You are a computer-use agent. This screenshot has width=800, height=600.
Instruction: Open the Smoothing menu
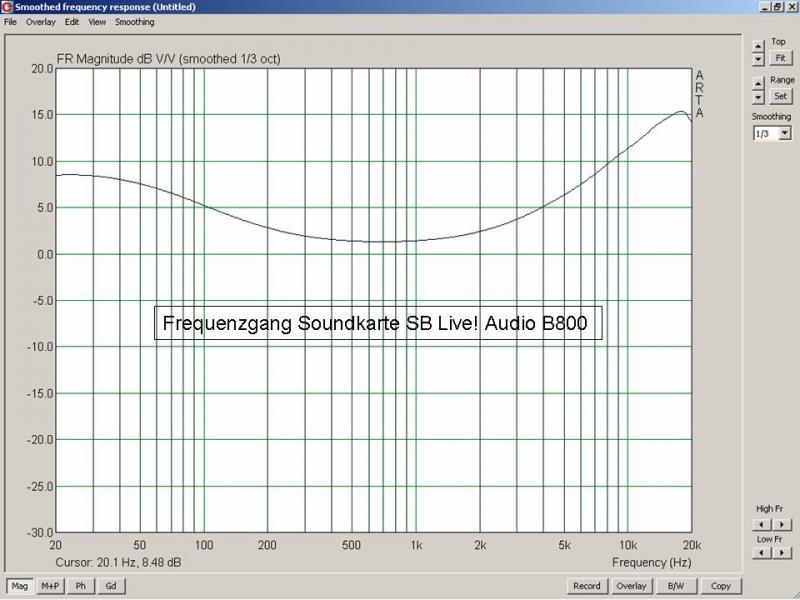pyautogui.click(x=135, y=22)
